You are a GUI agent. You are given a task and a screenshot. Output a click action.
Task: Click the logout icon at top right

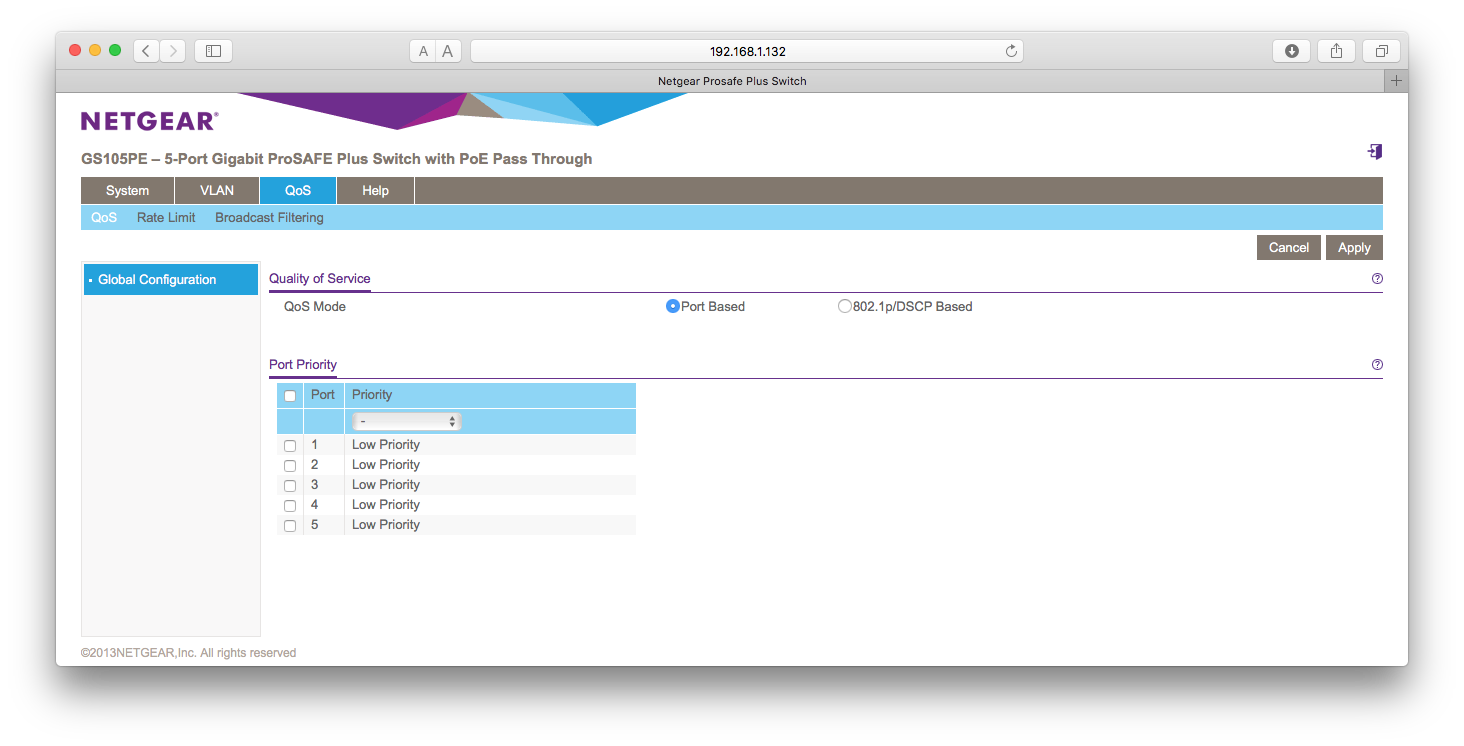point(1375,152)
